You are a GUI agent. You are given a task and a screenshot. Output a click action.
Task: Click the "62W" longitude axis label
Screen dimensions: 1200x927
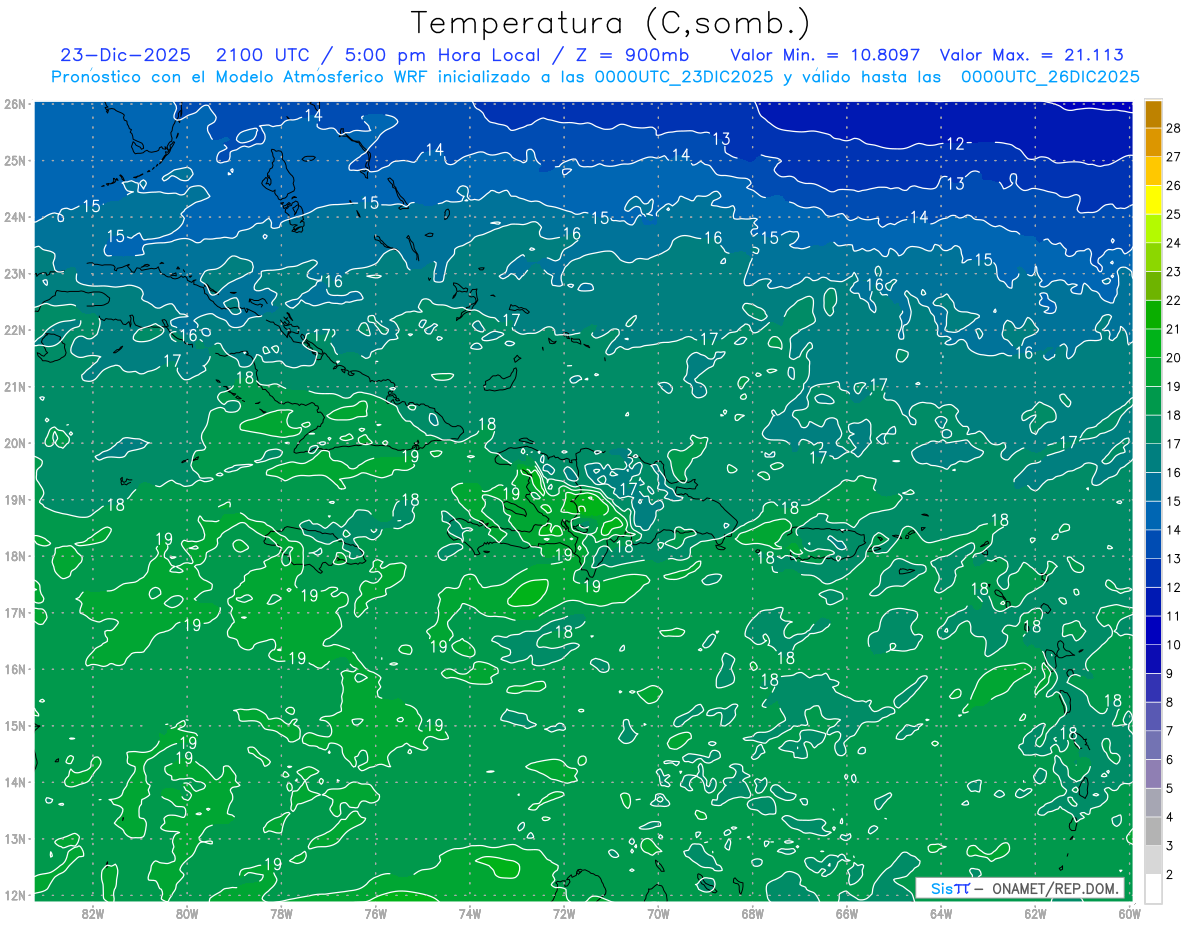click(x=1035, y=912)
